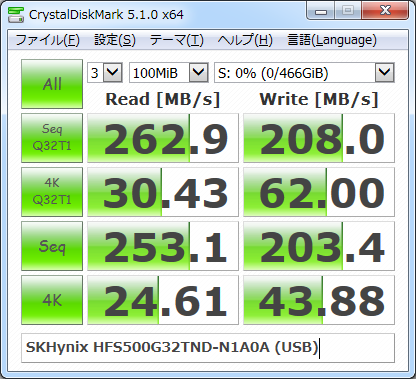Click the Seq Q32T1 write result 208.0

319,138
